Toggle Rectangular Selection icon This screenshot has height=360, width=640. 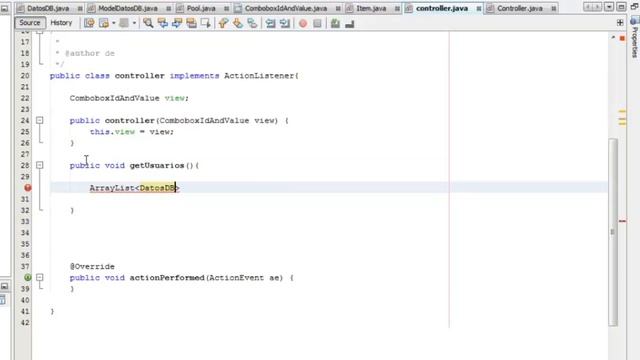(x=206, y=23)
